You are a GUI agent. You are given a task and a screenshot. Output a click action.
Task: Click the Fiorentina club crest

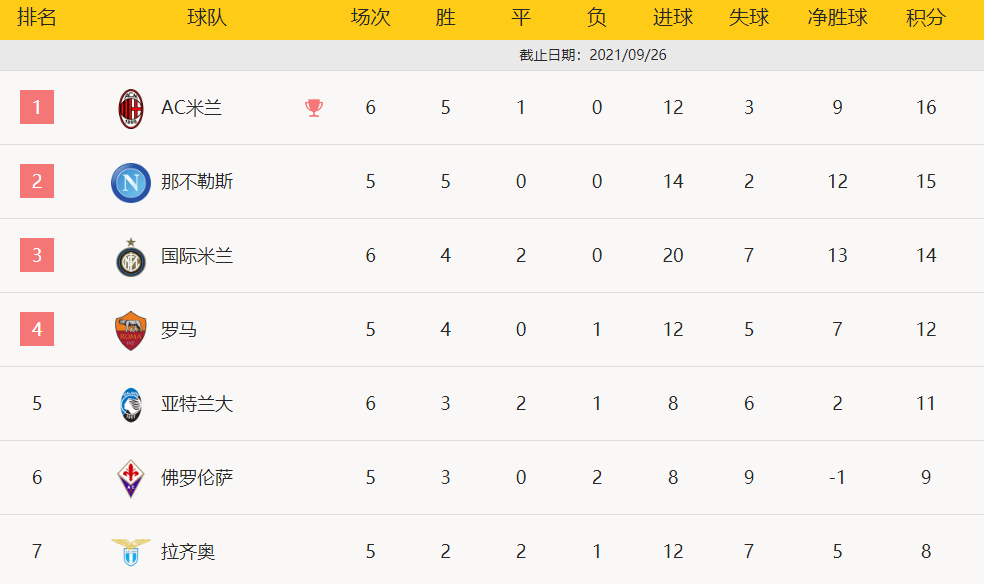coord(131,478)
